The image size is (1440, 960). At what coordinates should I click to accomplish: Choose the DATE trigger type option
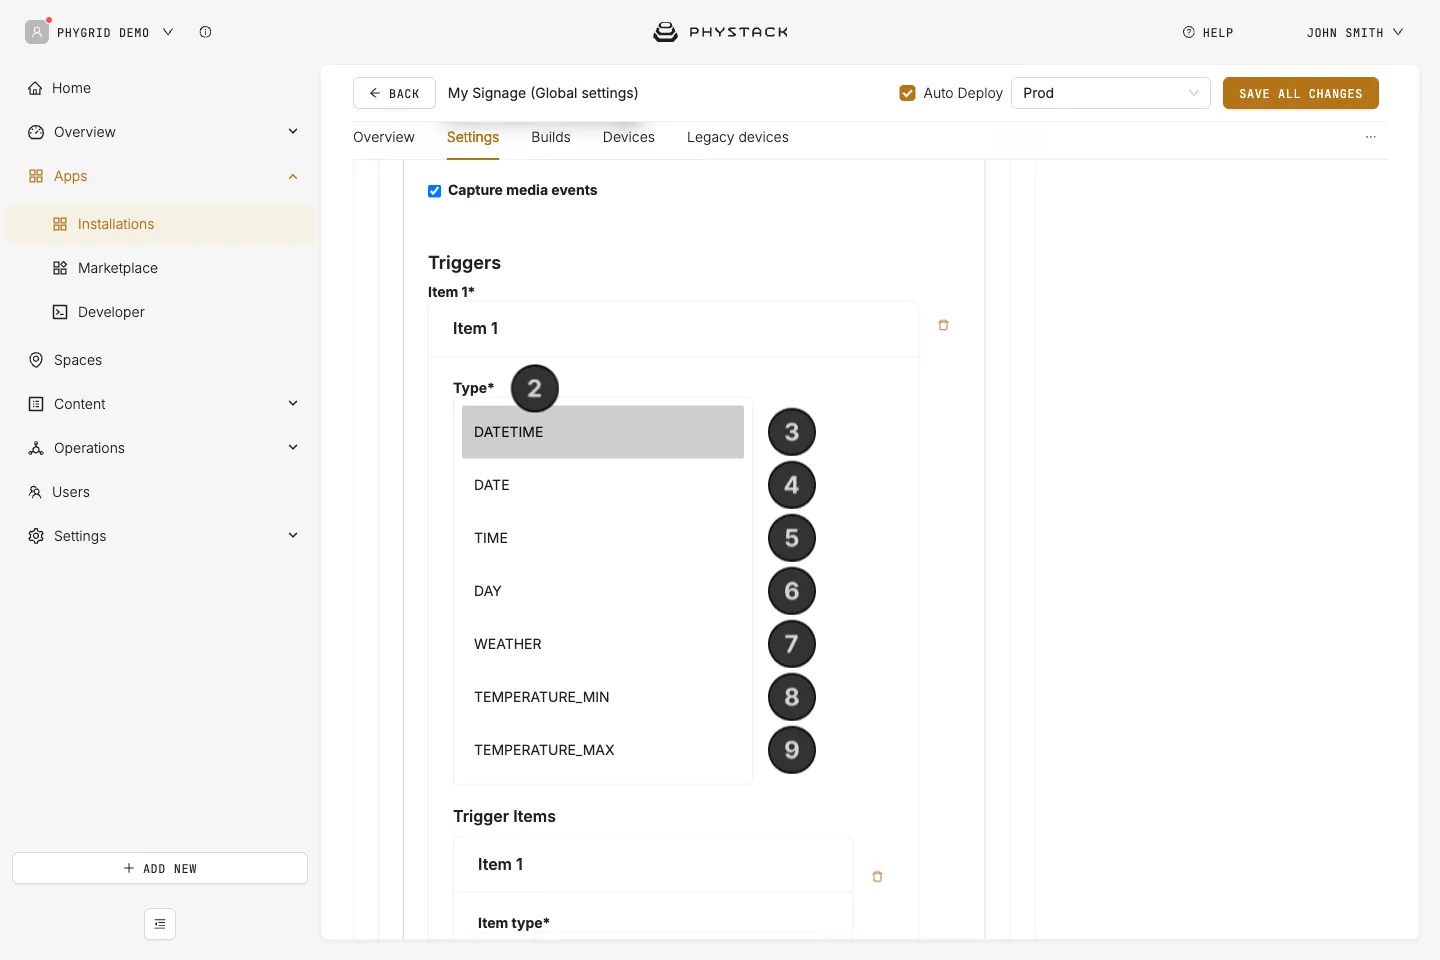(603, 485)
